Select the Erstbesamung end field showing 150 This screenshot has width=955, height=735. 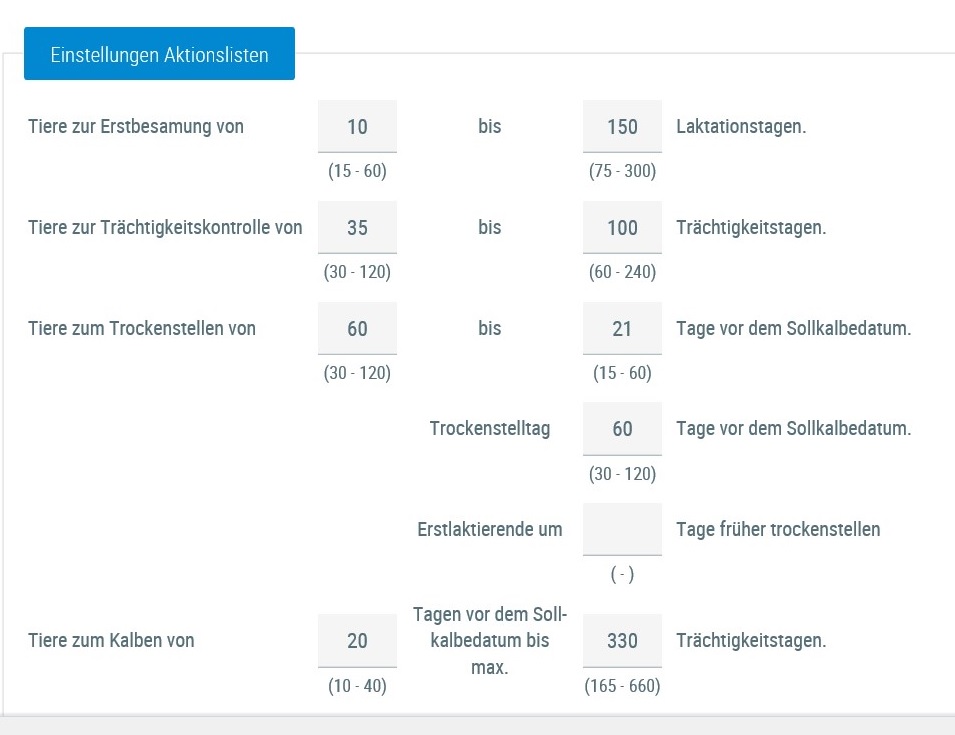pos(622,127)
